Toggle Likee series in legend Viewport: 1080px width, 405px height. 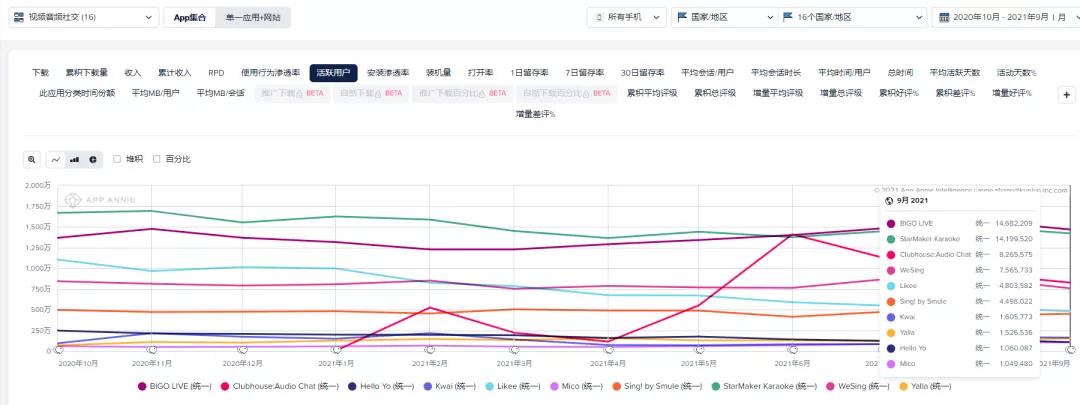point(513,386)
